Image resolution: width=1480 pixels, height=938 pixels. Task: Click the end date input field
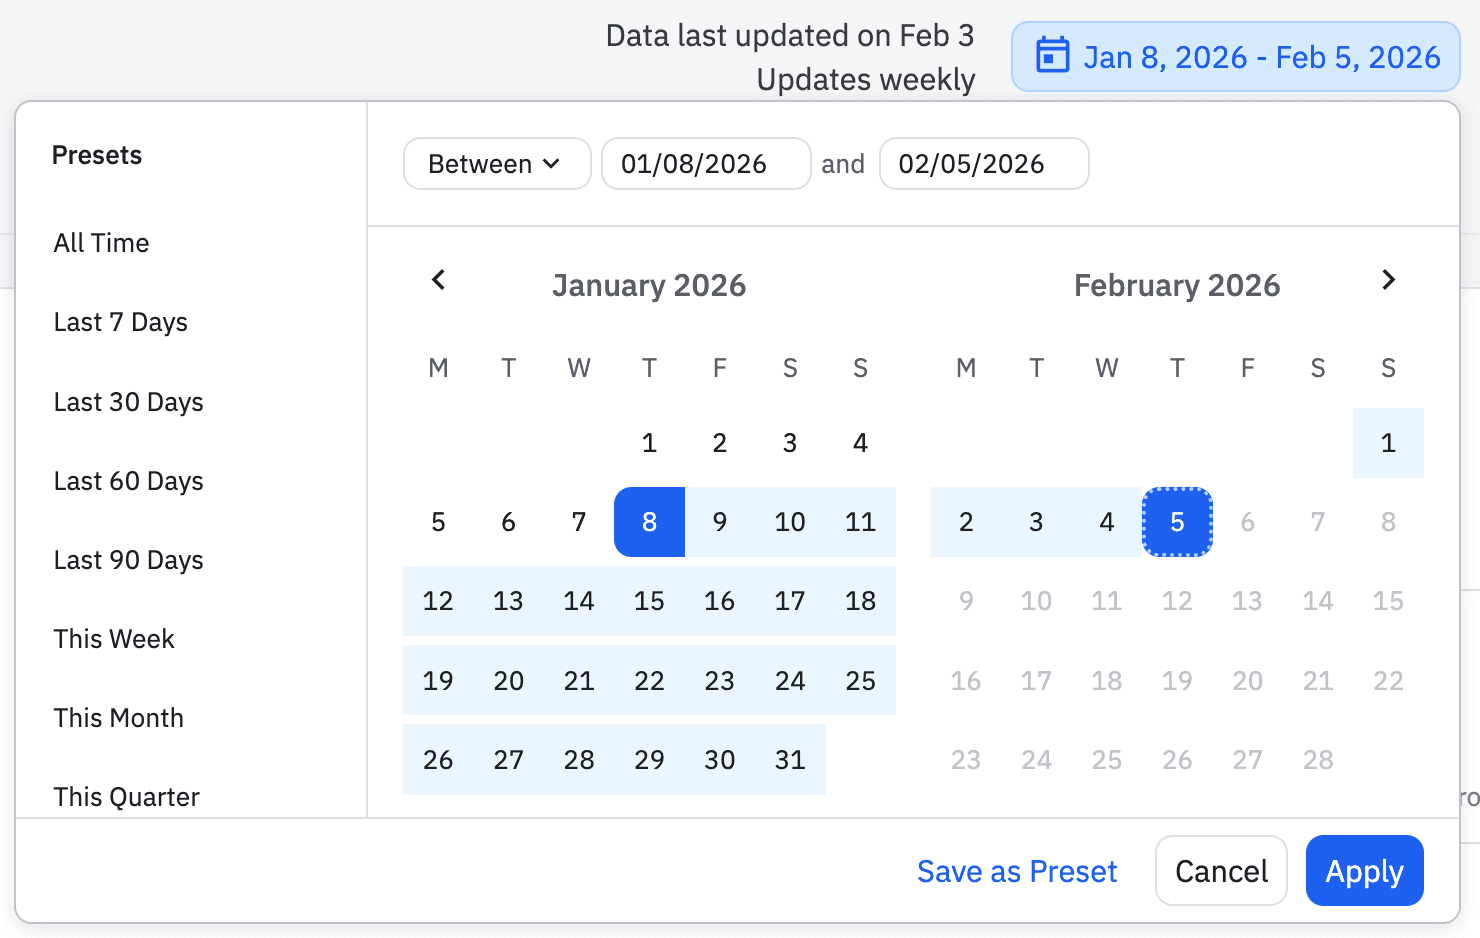click(984, 163)
